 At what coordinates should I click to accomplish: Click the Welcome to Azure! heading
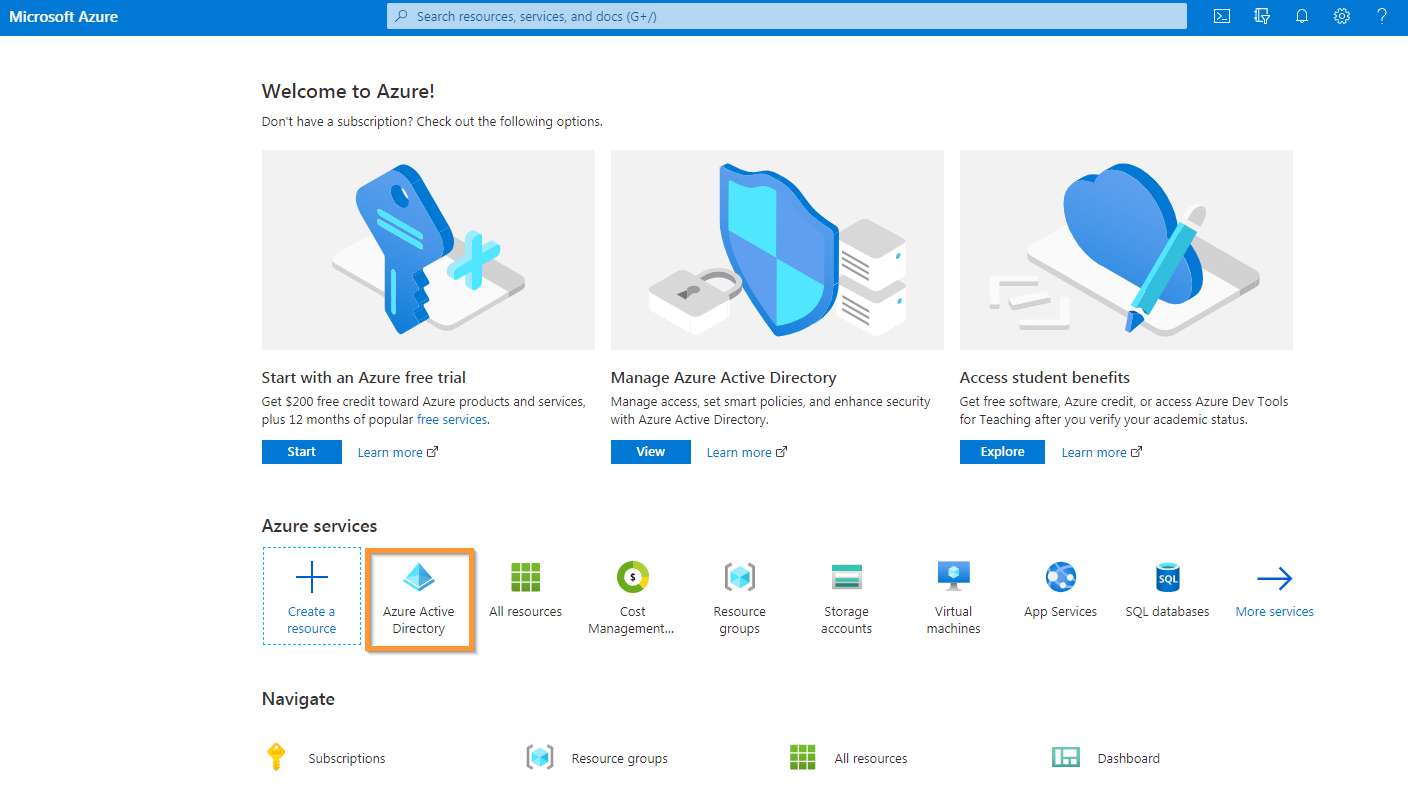348,91
